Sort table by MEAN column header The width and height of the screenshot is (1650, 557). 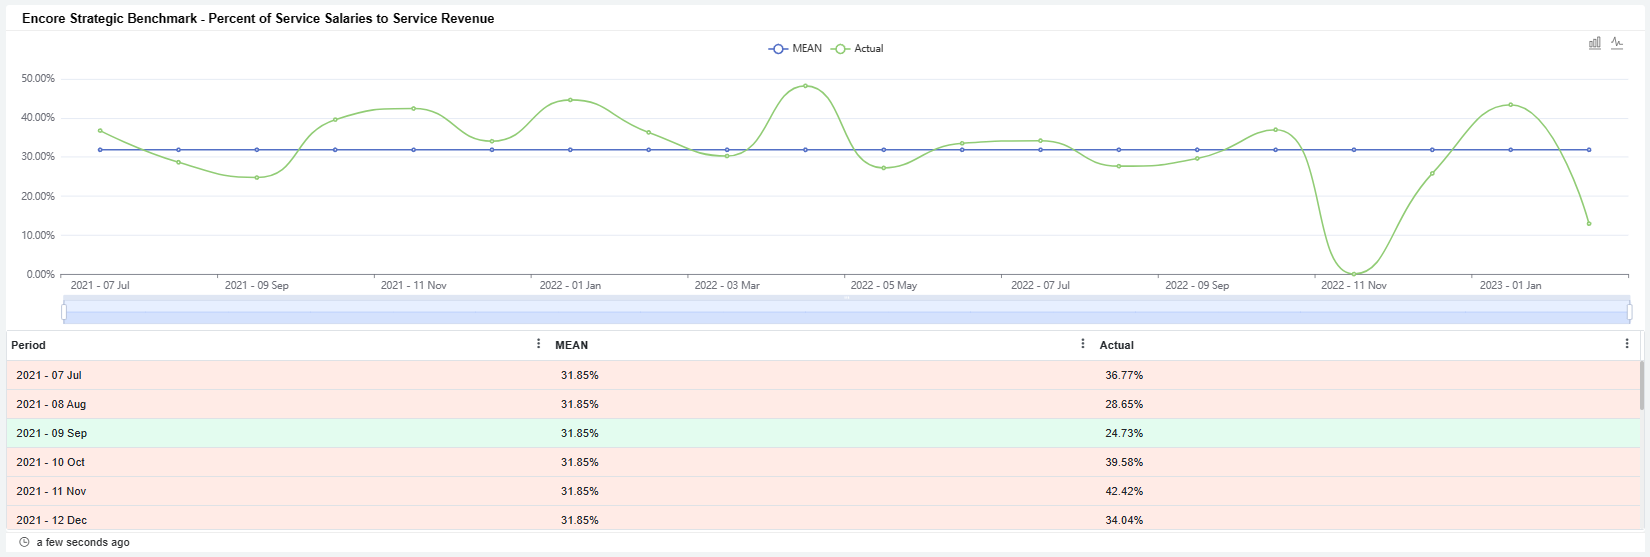click(x=571, y=345)
